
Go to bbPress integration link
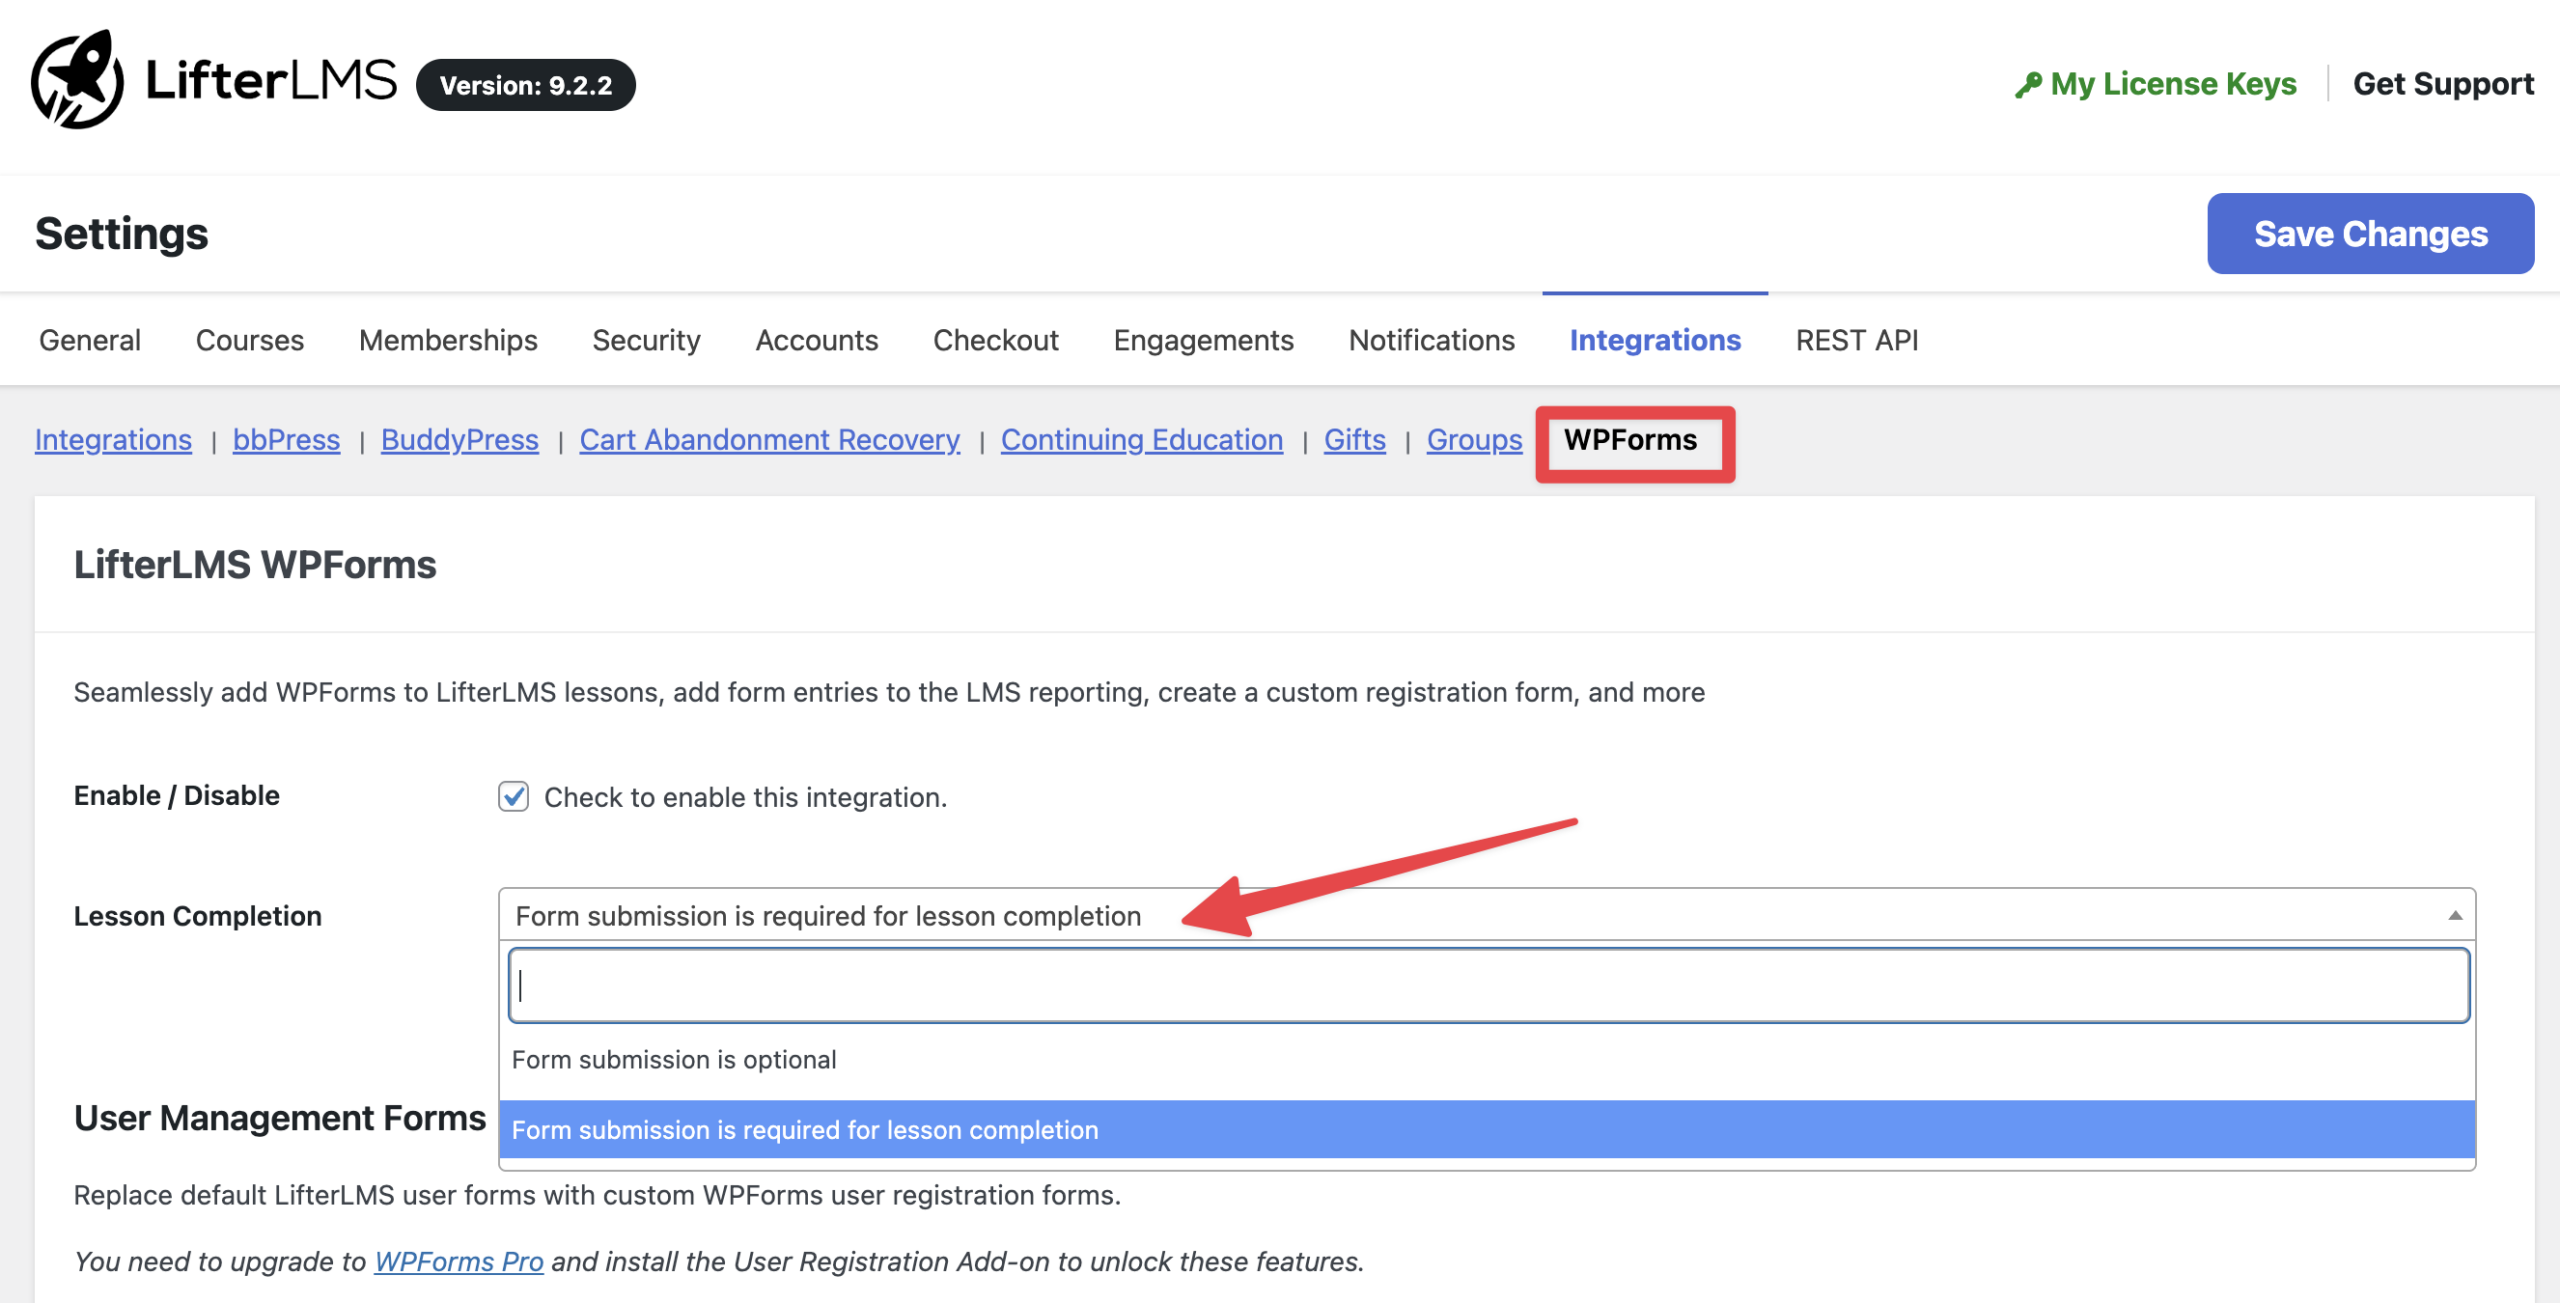point(286,440)
